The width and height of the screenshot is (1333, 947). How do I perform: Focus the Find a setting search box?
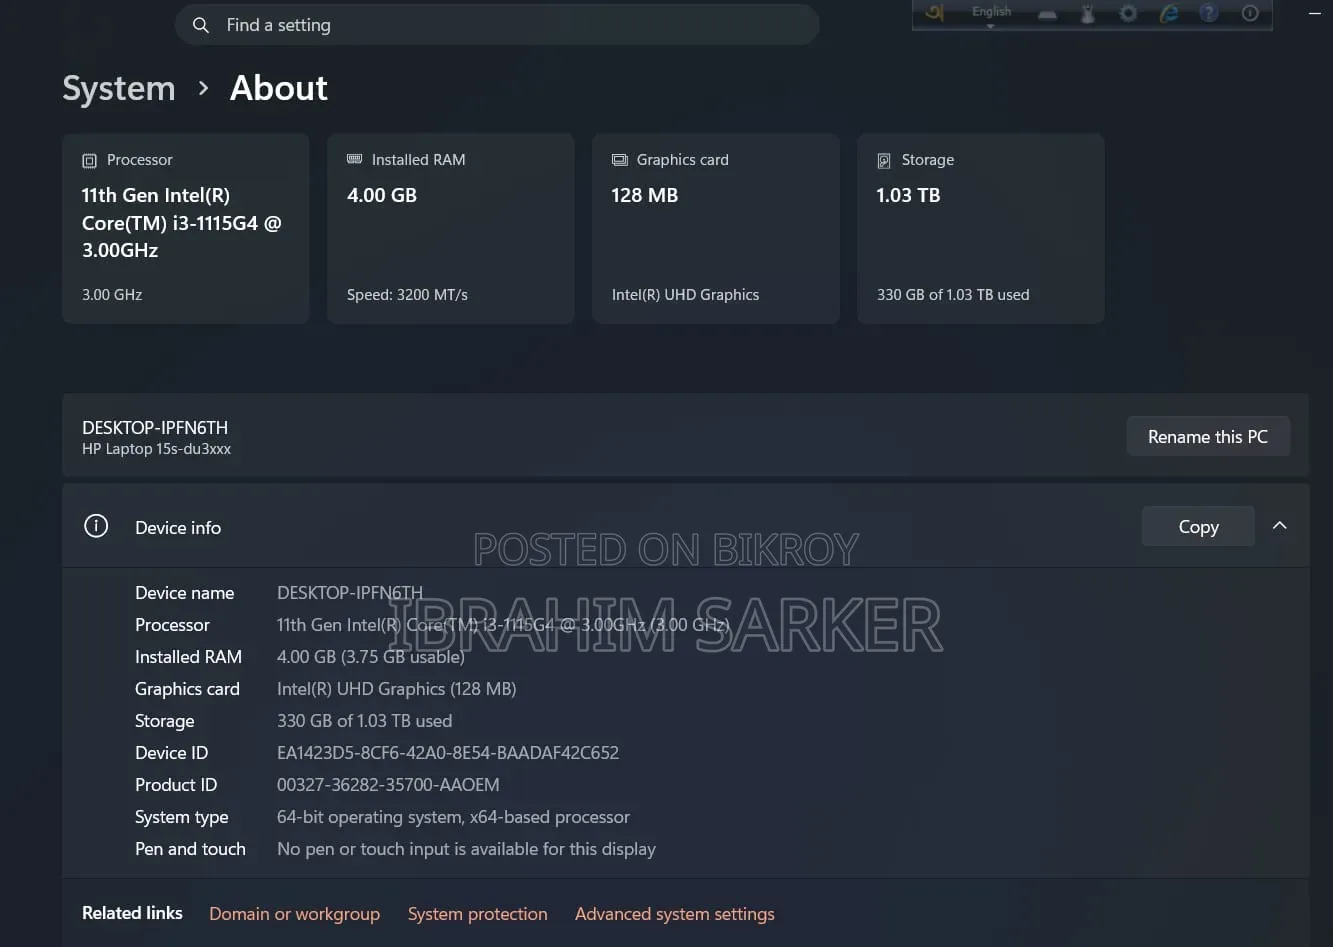[x=497, y=25]
